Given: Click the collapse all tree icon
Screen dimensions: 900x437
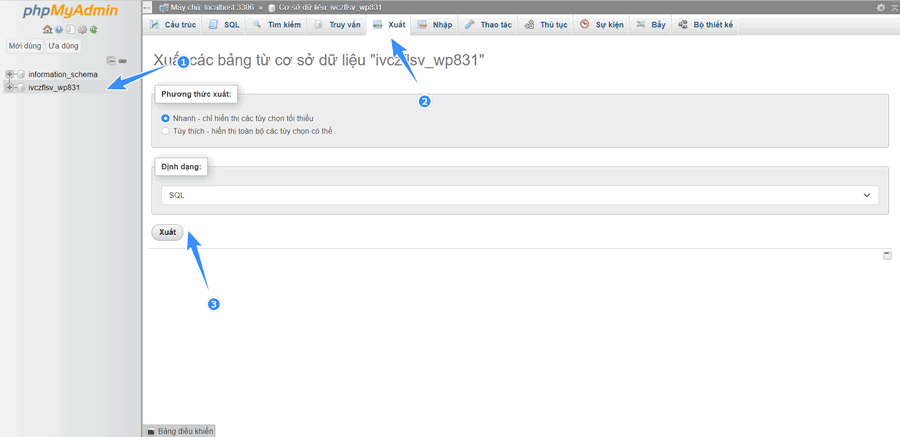Looking at the screenshot, I should tap(111, 60).
